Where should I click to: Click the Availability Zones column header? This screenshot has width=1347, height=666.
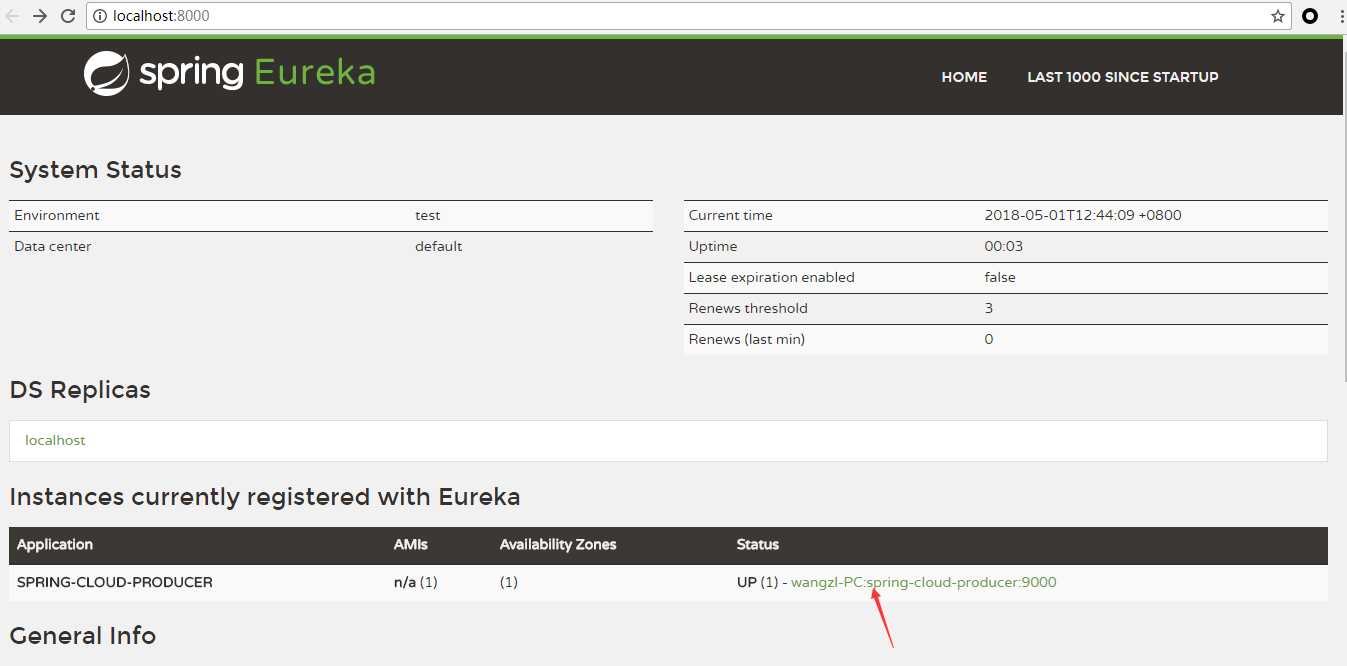[558, 545]
